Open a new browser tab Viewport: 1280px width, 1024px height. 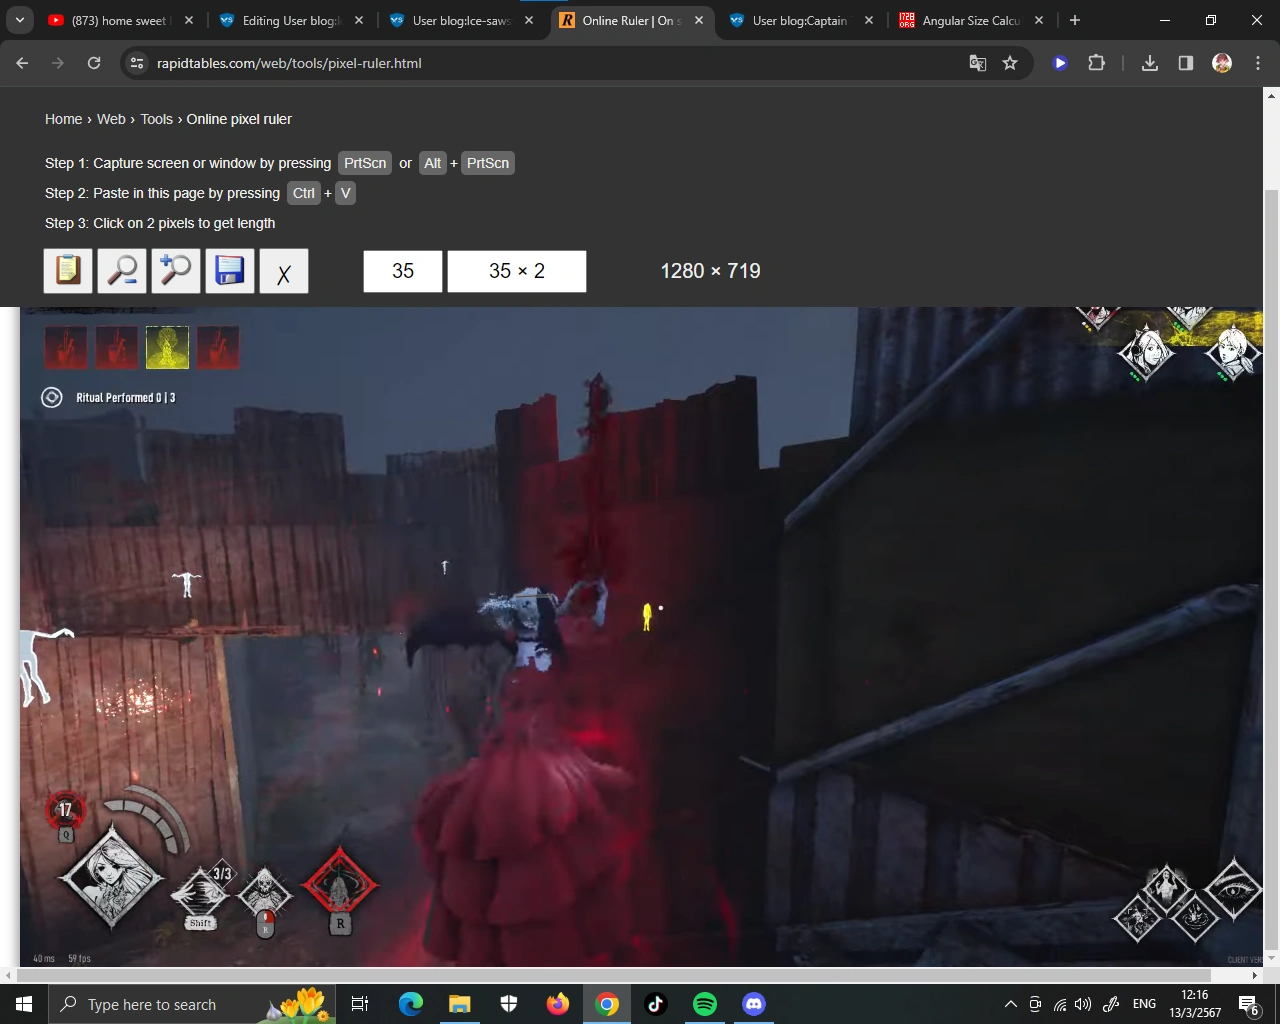1075,20
